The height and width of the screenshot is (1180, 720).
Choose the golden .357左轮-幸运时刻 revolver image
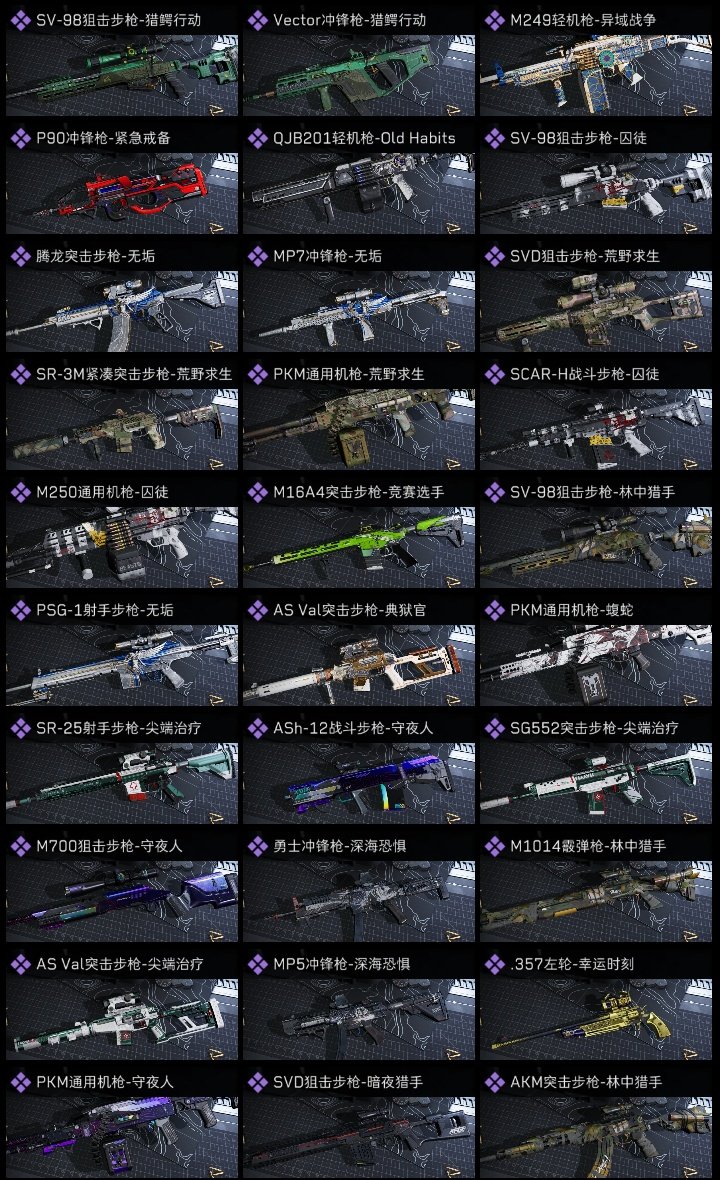point(596,1019)
